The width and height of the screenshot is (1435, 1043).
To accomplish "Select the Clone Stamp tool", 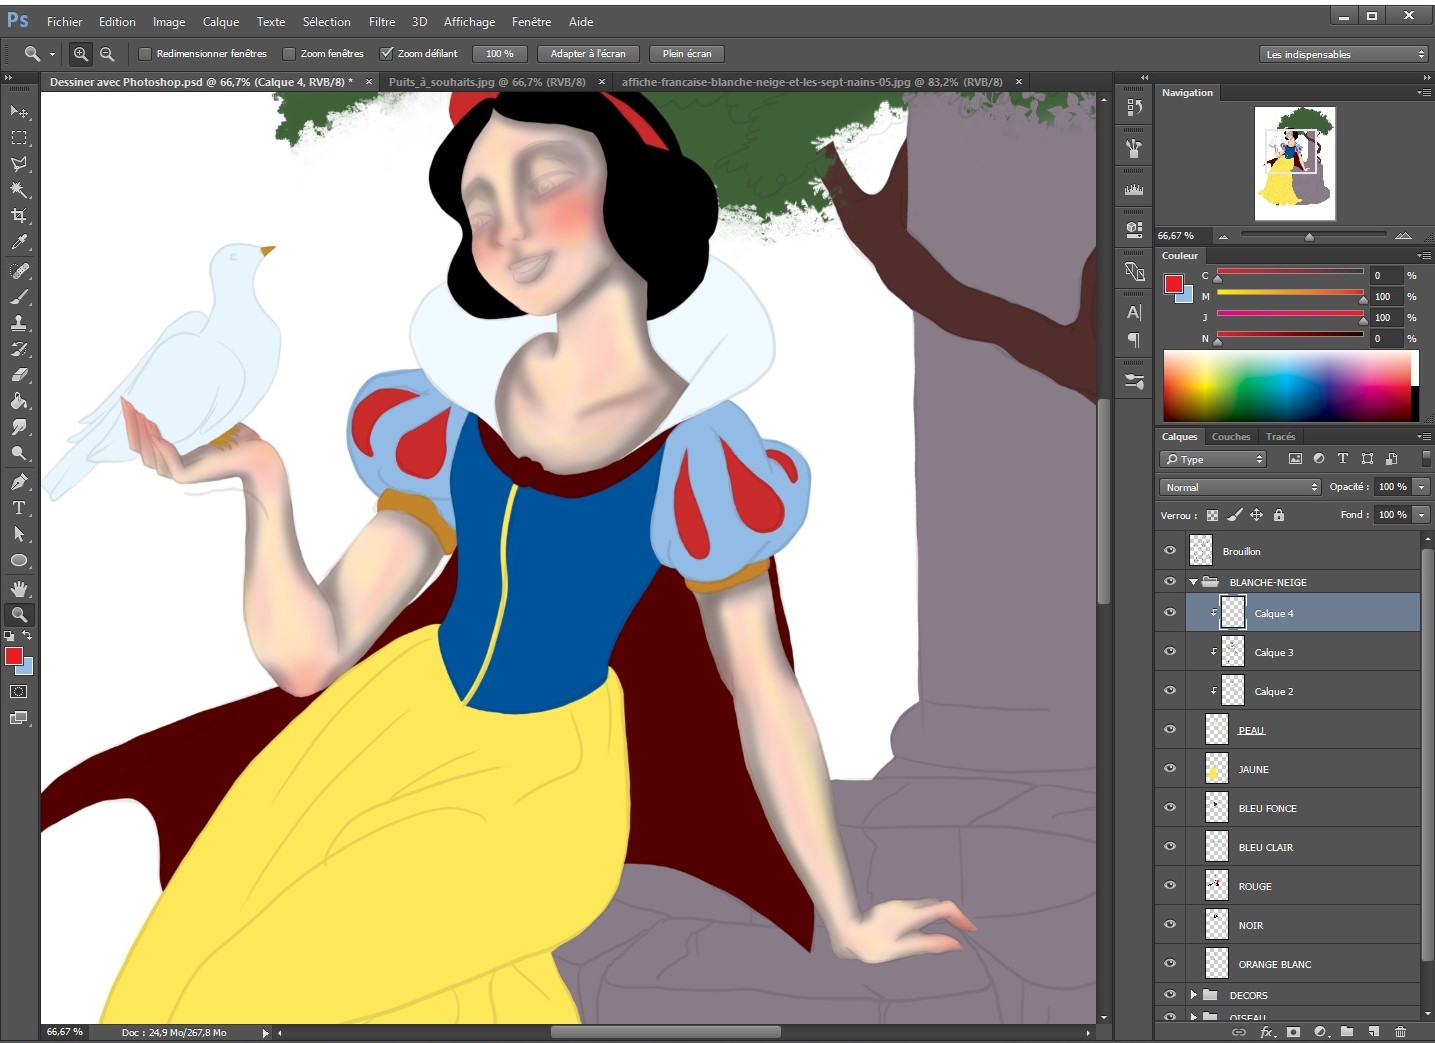I will [18, 323].
